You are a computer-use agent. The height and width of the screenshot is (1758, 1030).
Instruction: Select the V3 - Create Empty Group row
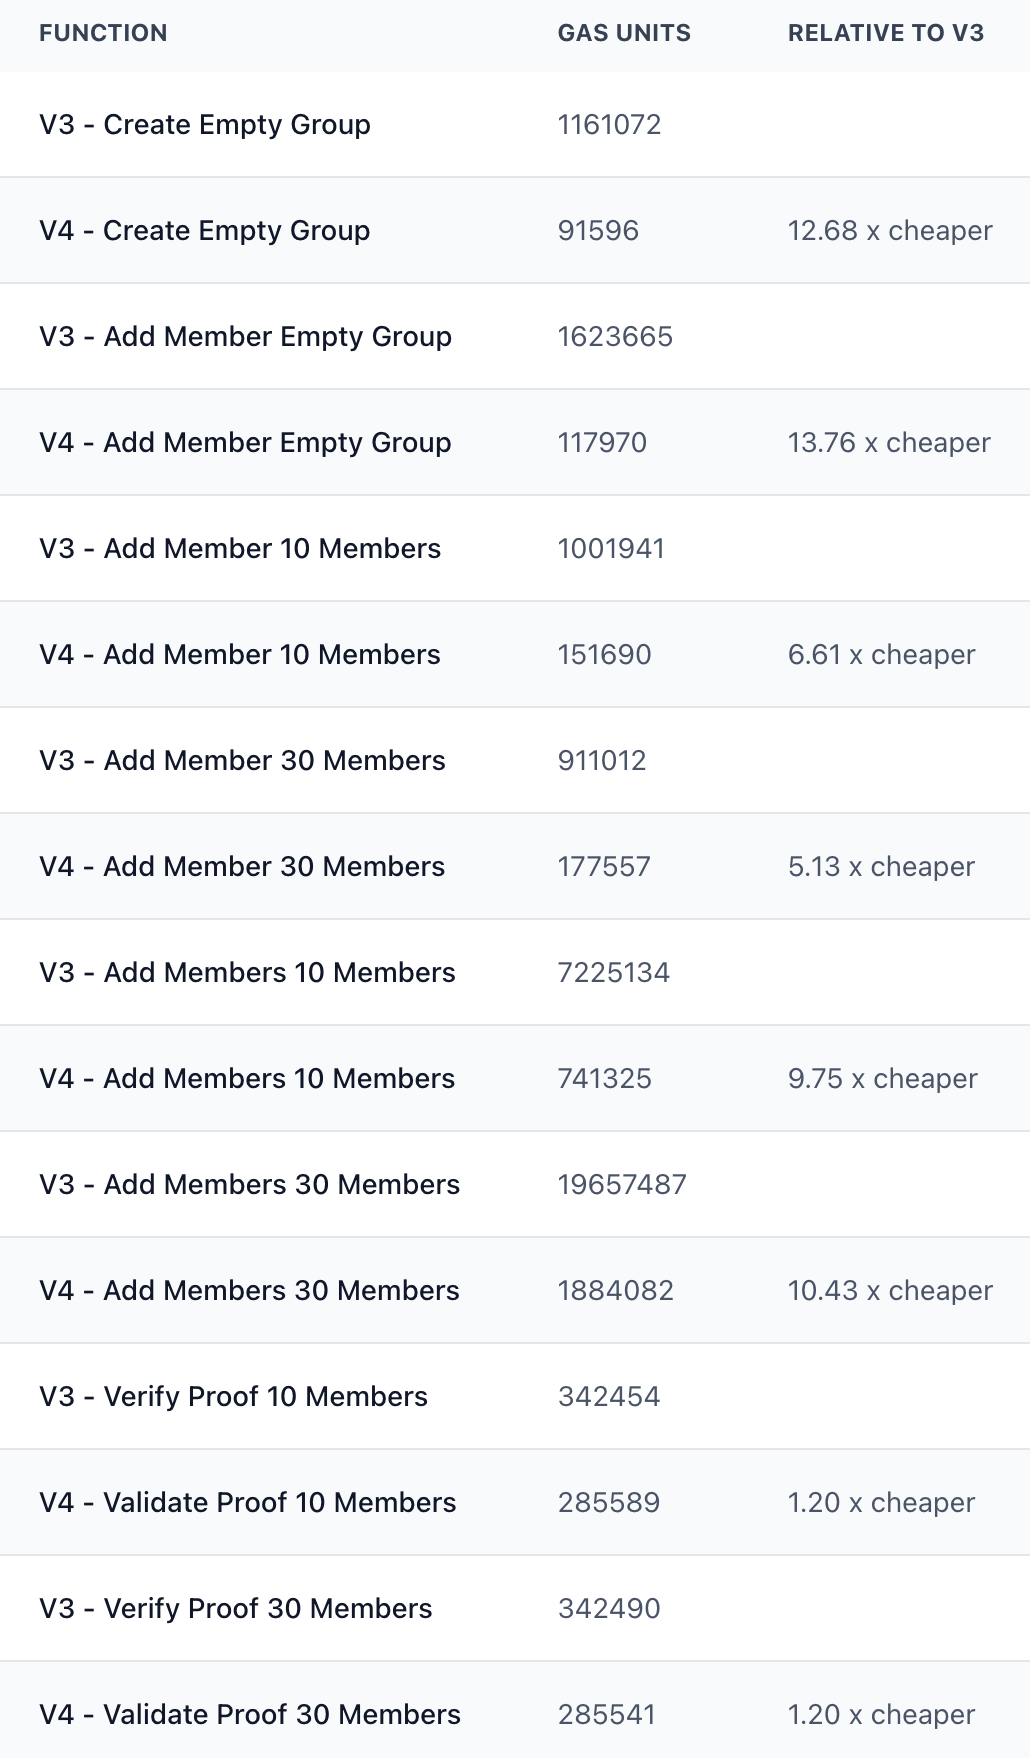click(x=515, y=125)
